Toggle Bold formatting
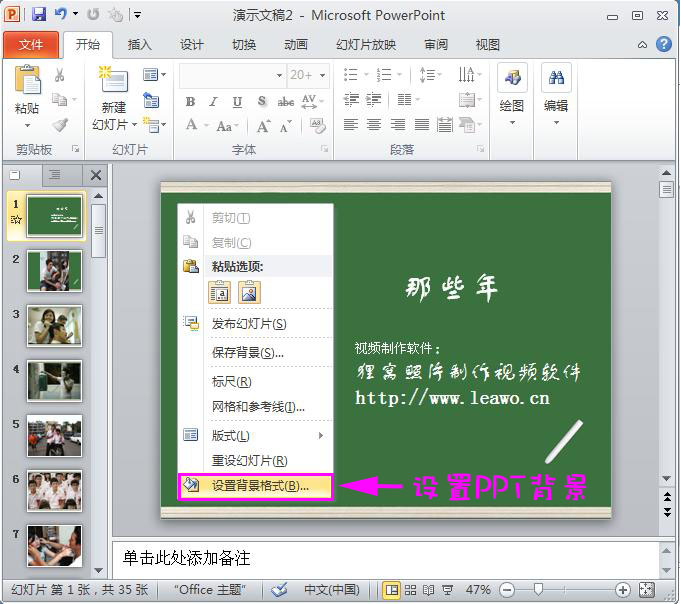The image size is (680, 604). (x=190, y=101)
